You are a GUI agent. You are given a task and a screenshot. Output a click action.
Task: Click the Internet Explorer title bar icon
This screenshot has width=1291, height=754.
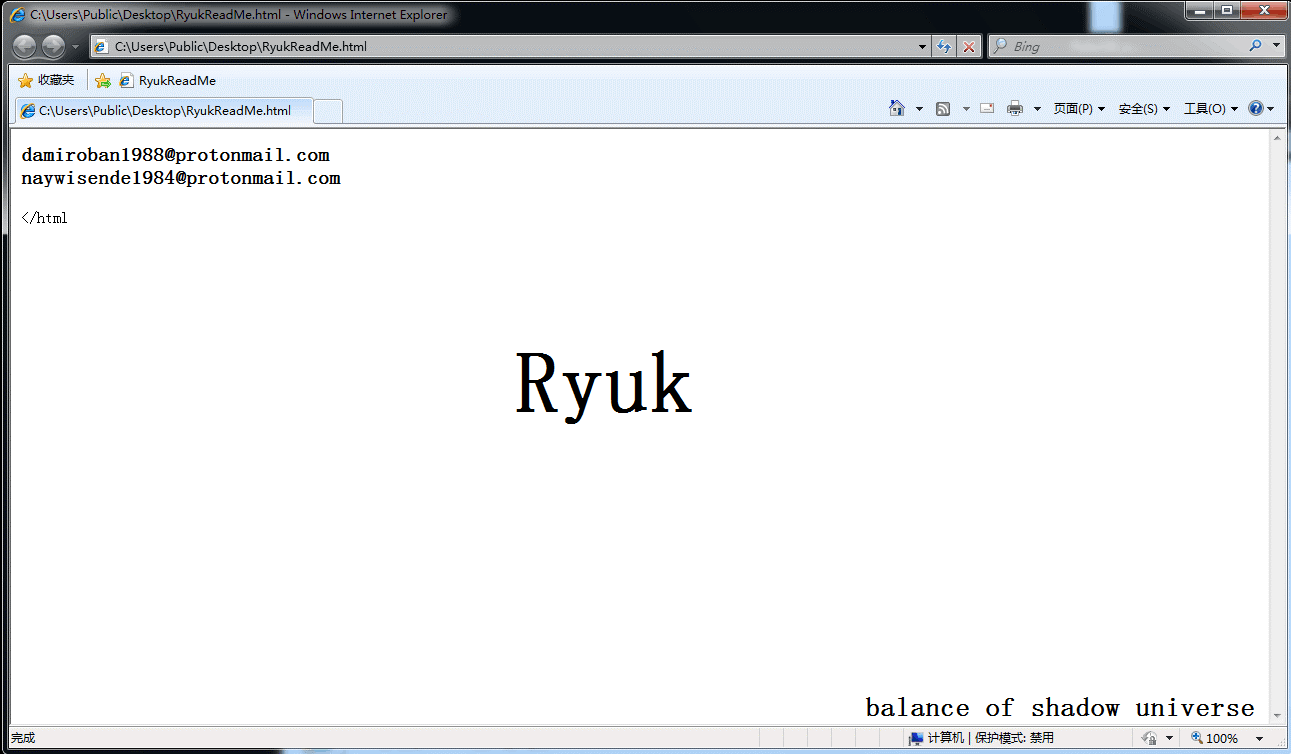(17, 15)
